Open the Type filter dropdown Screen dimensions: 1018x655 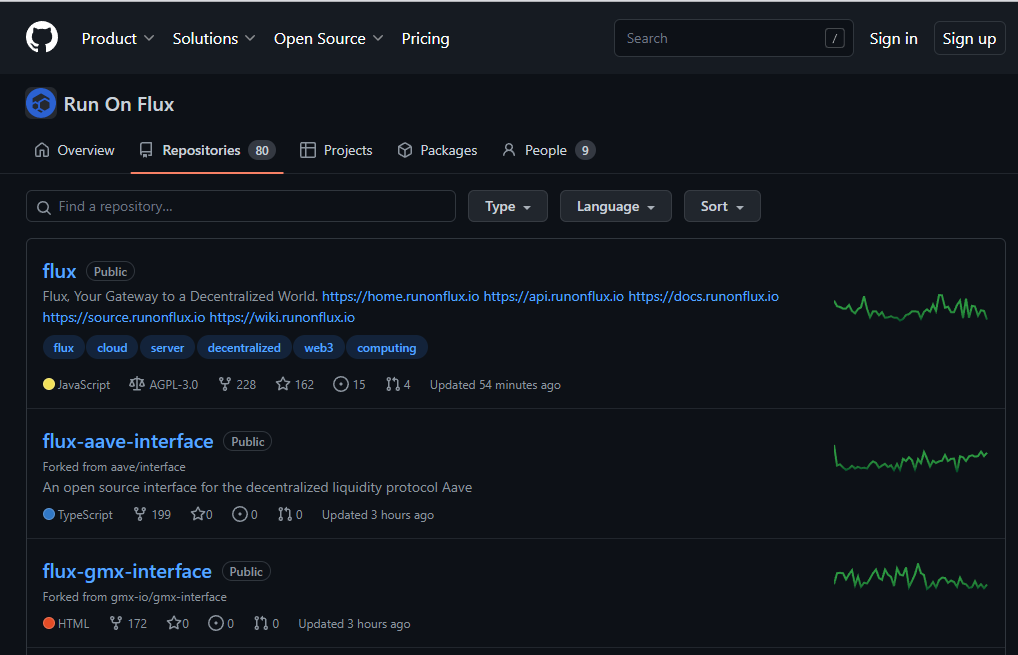tap(508, 206)
